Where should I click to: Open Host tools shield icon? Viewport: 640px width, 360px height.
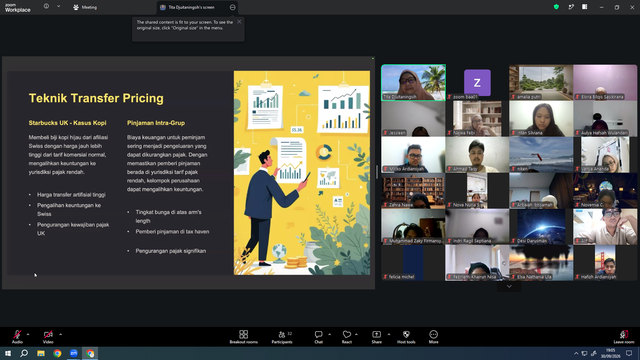(x=406, y=335)
